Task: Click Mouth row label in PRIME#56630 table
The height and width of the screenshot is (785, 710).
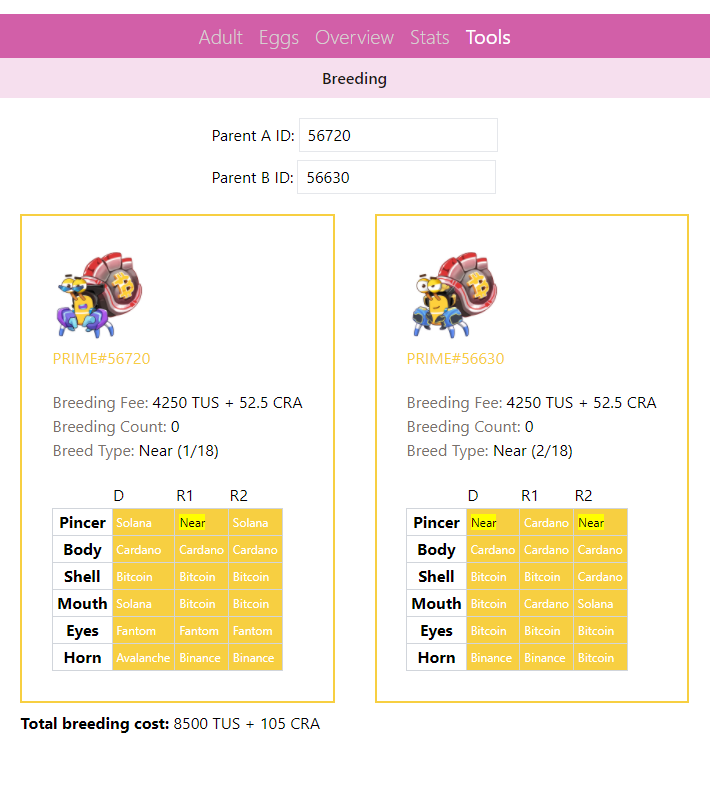Action: [x=437, y=603]
